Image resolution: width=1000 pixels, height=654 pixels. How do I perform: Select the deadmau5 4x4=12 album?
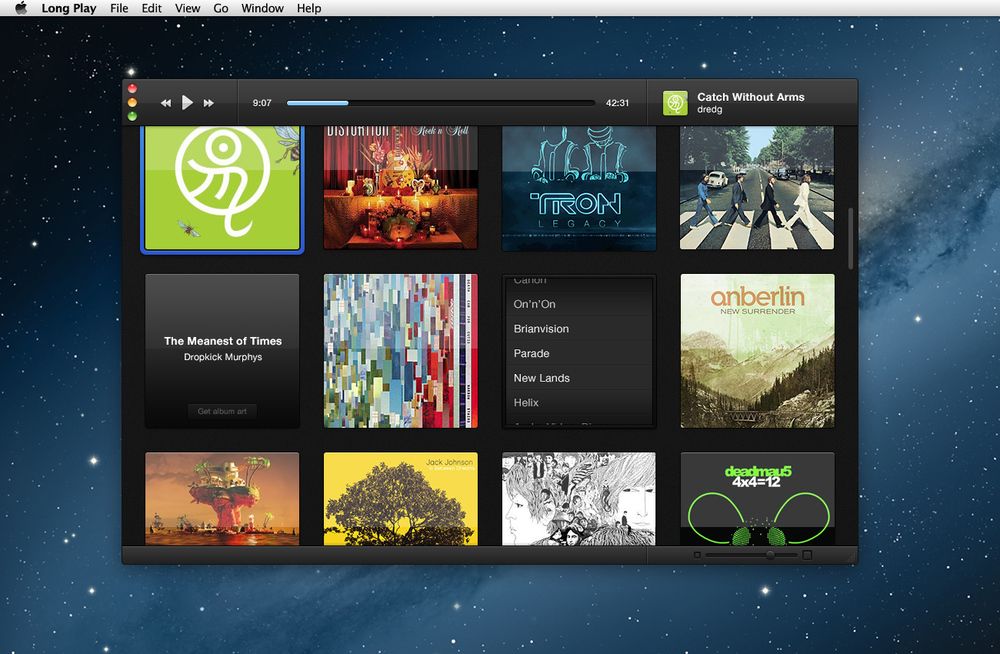(x=757, y=498)
